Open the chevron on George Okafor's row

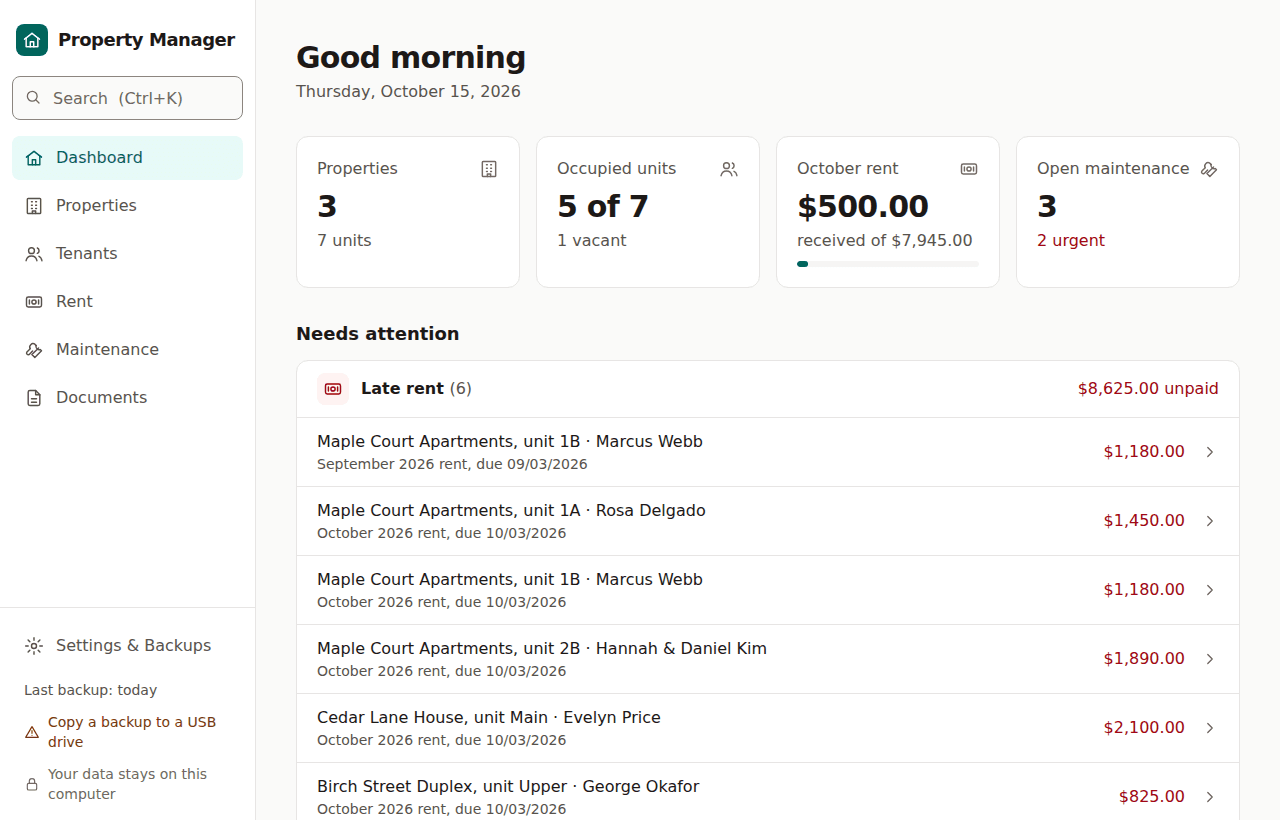(x=1210, y=797)
